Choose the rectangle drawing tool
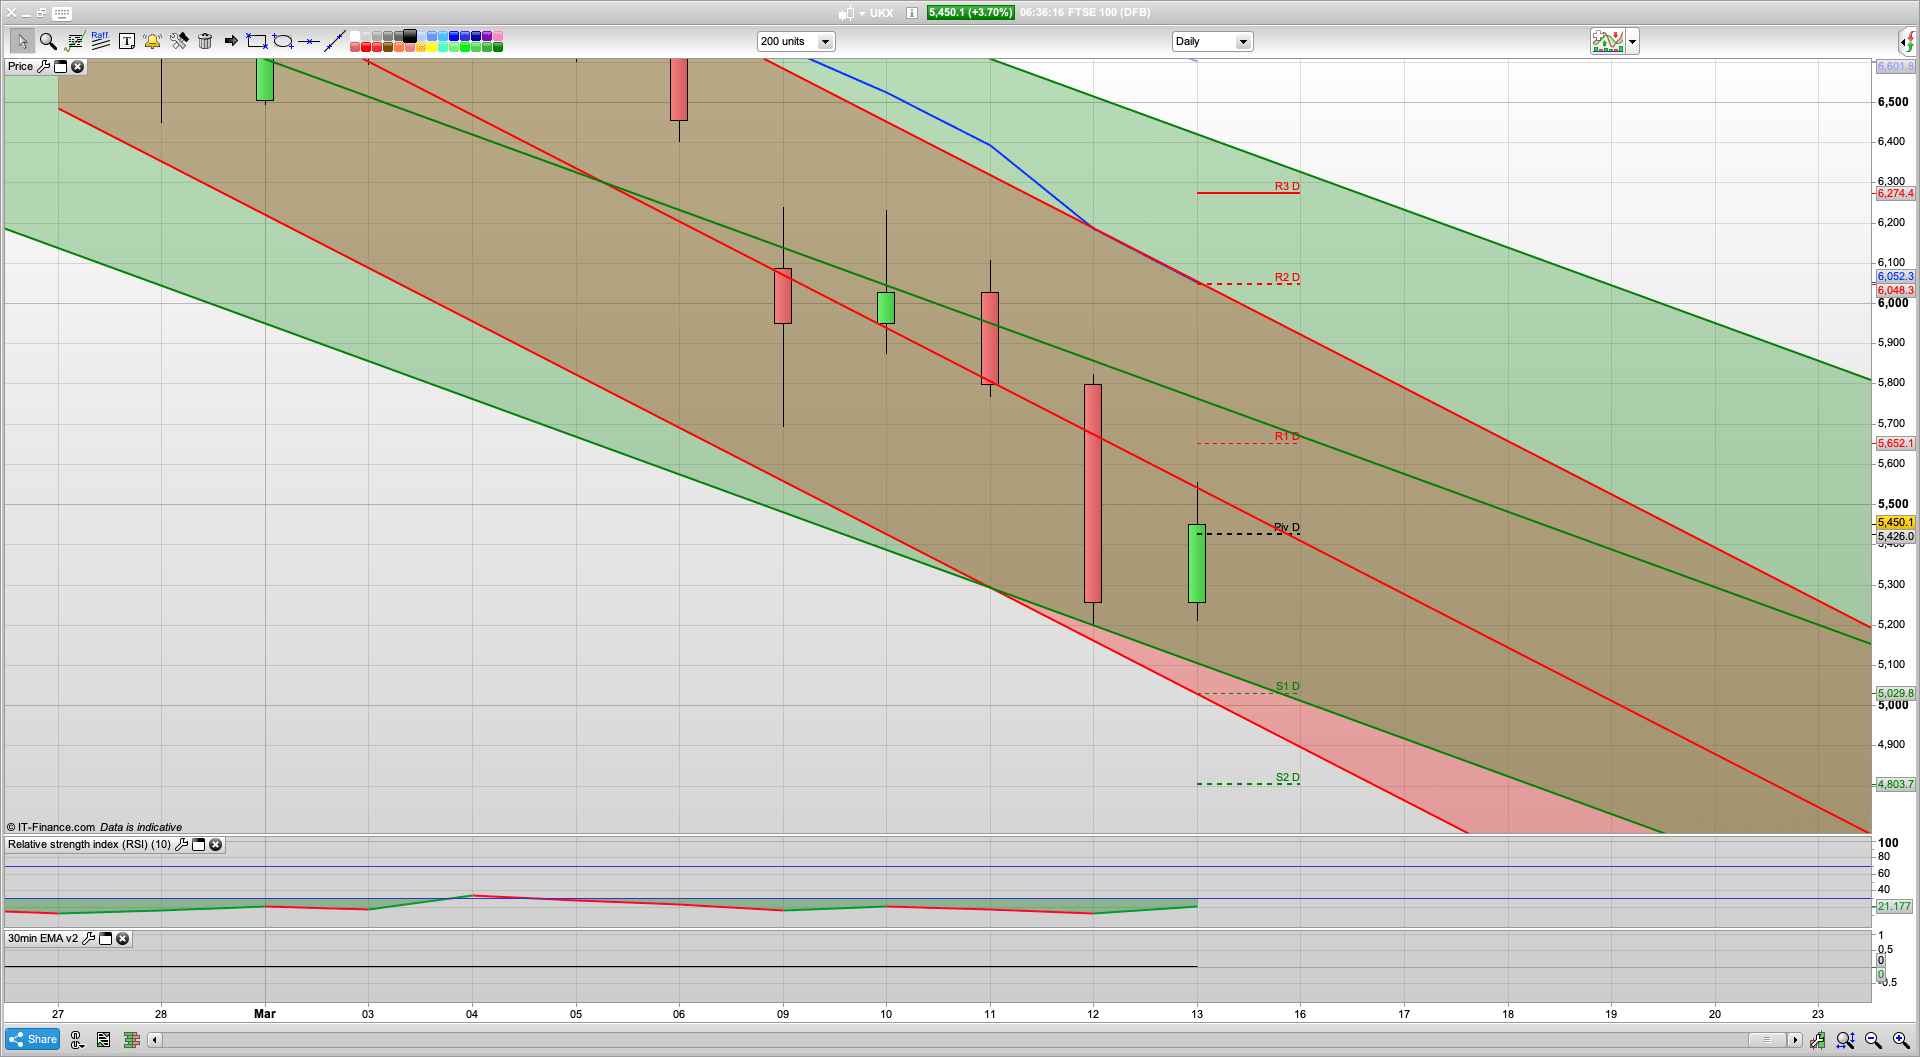This screenshot has width=1920, height=1057. 257,41
